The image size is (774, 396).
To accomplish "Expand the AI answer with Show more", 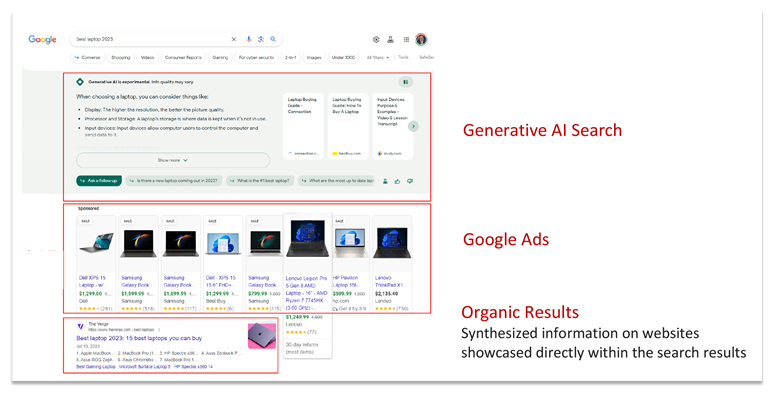I will [x=173, y=160].
